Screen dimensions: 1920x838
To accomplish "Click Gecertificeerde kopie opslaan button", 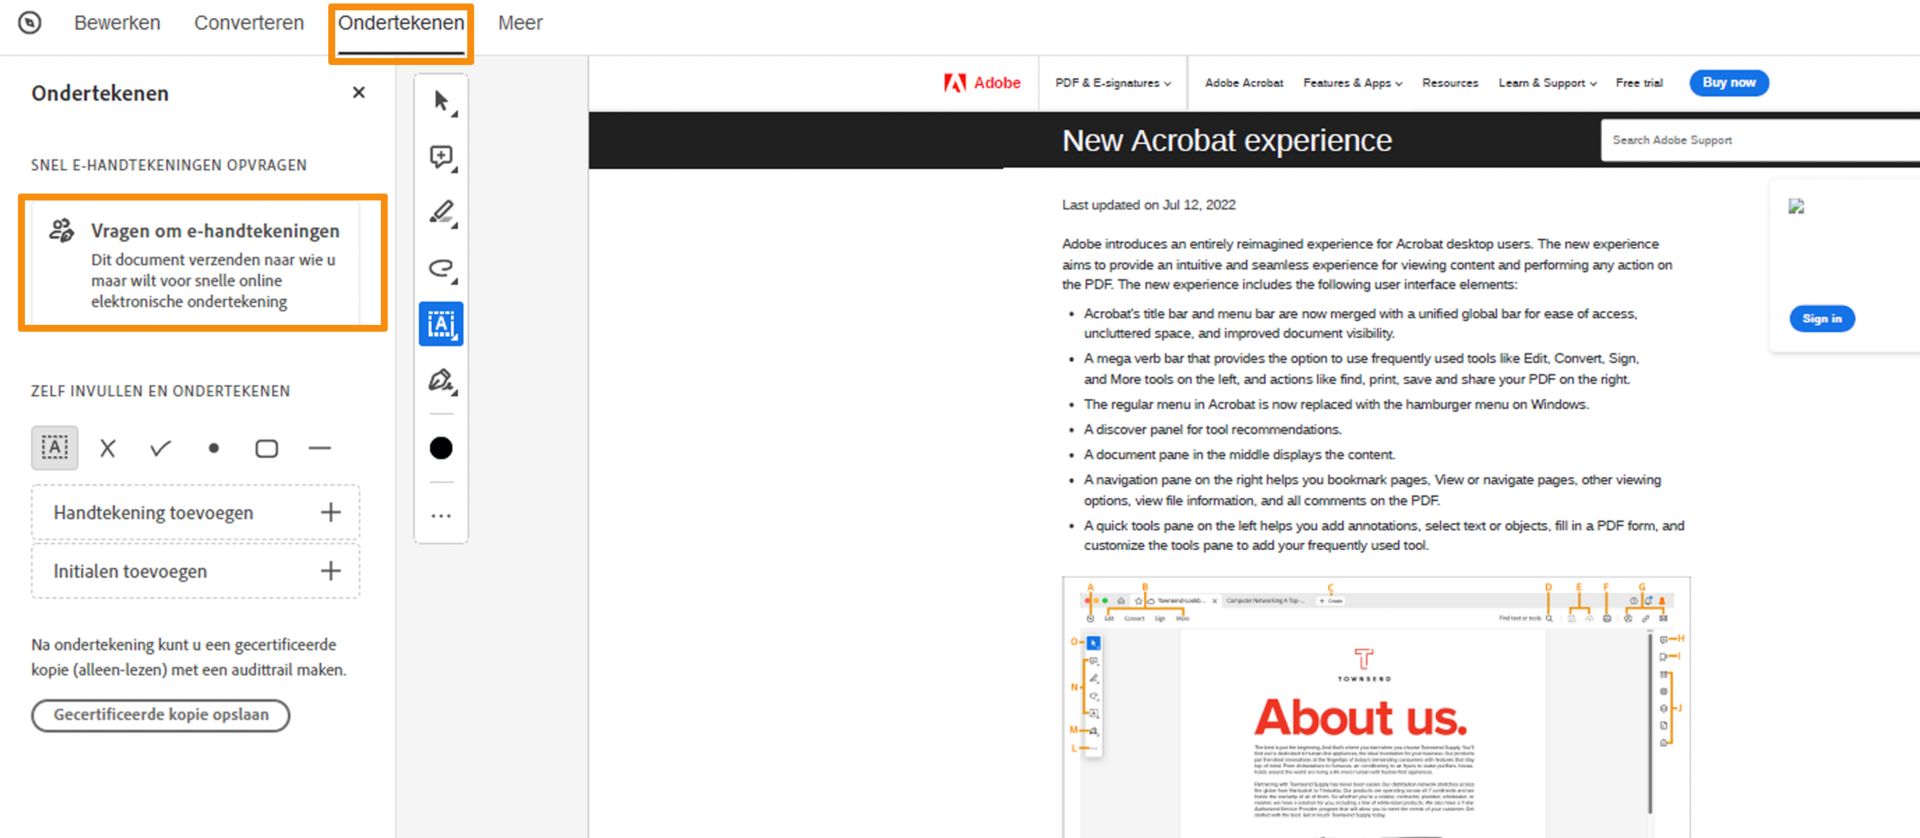I will [160, 715].
